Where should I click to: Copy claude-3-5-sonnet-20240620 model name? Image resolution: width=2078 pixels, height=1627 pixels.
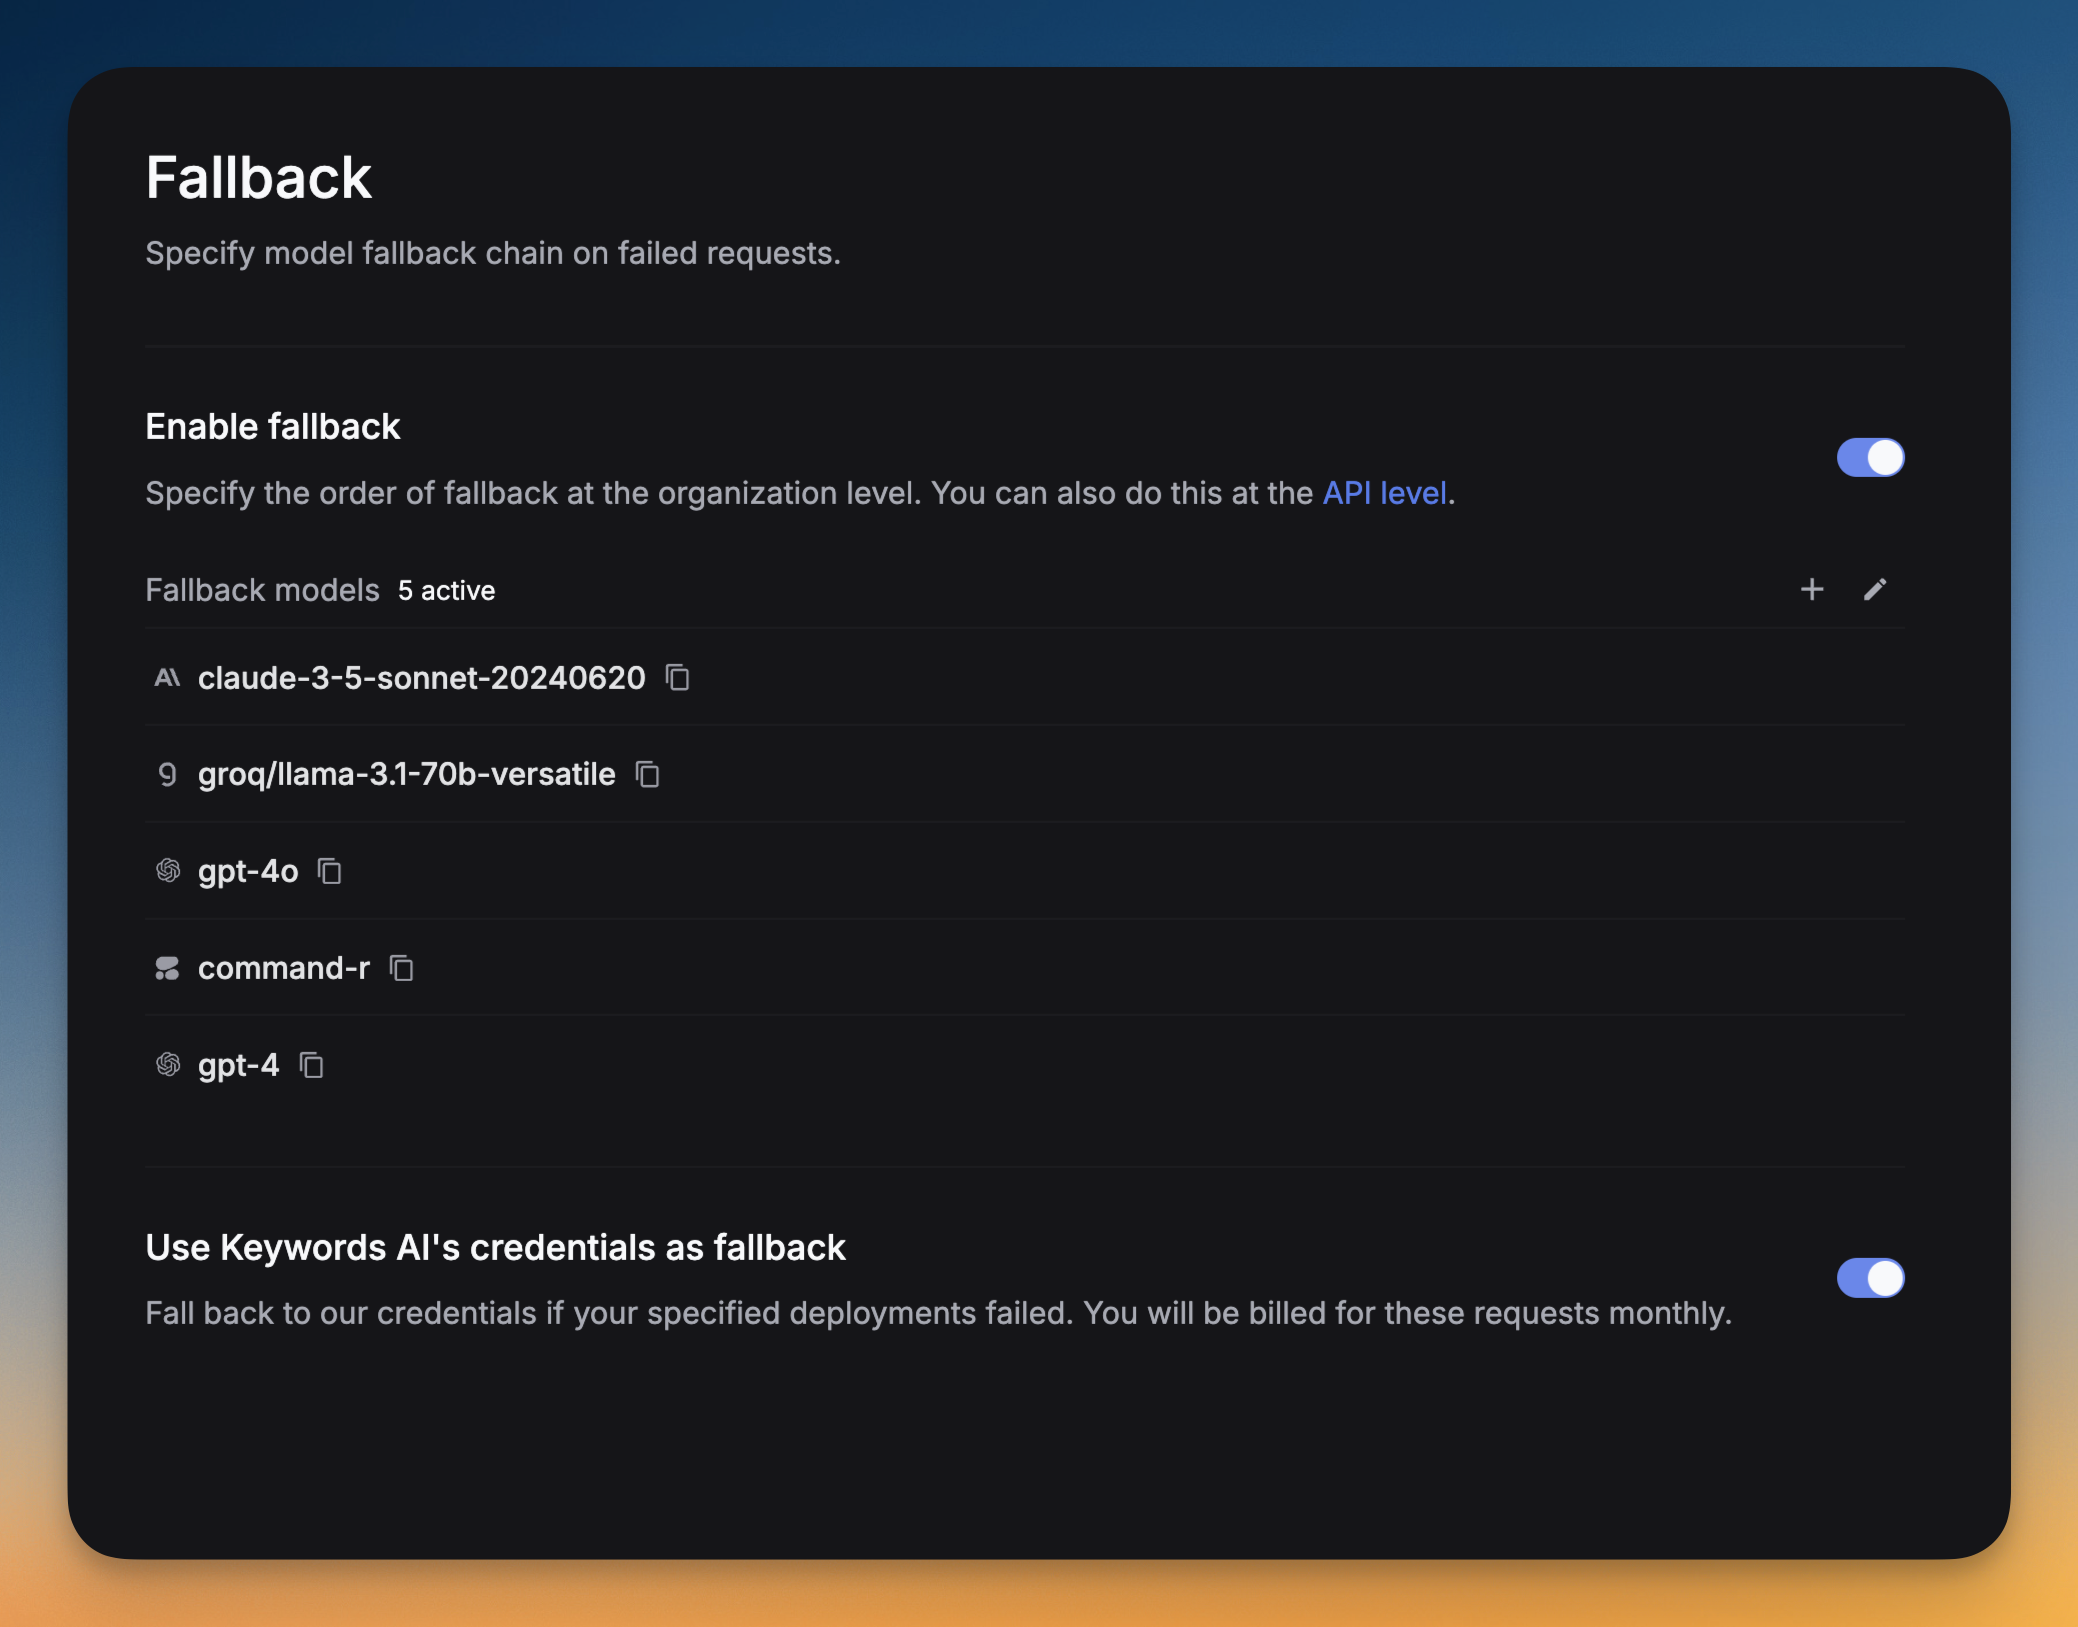678,678
